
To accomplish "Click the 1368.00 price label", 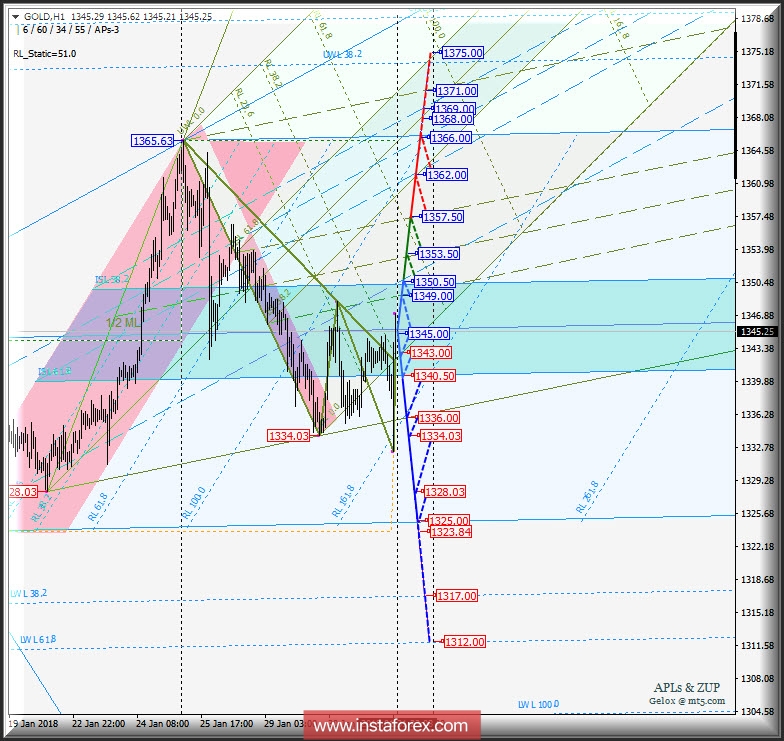I will (452, 119).
